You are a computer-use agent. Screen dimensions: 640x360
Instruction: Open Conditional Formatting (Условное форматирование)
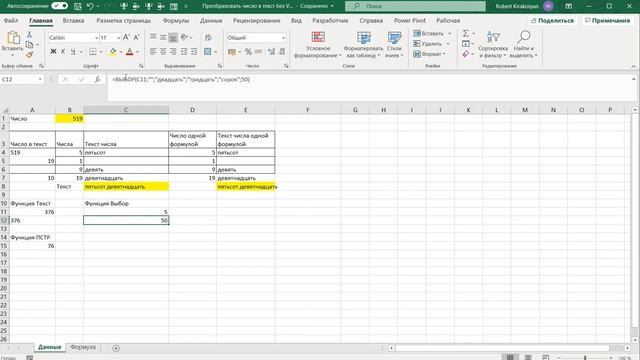[318, 44]
